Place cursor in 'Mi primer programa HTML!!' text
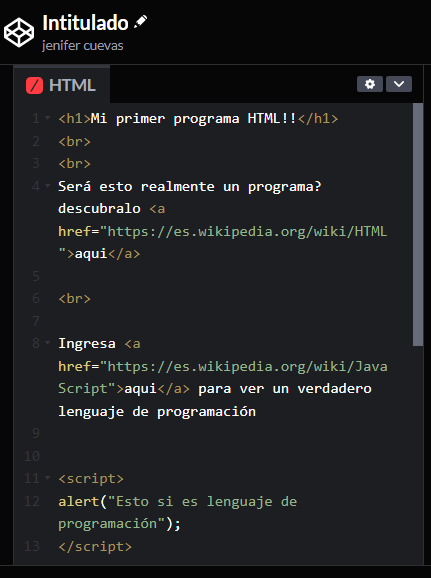The width and height of the screenshot is (431, 578). [x=194, y=119]
